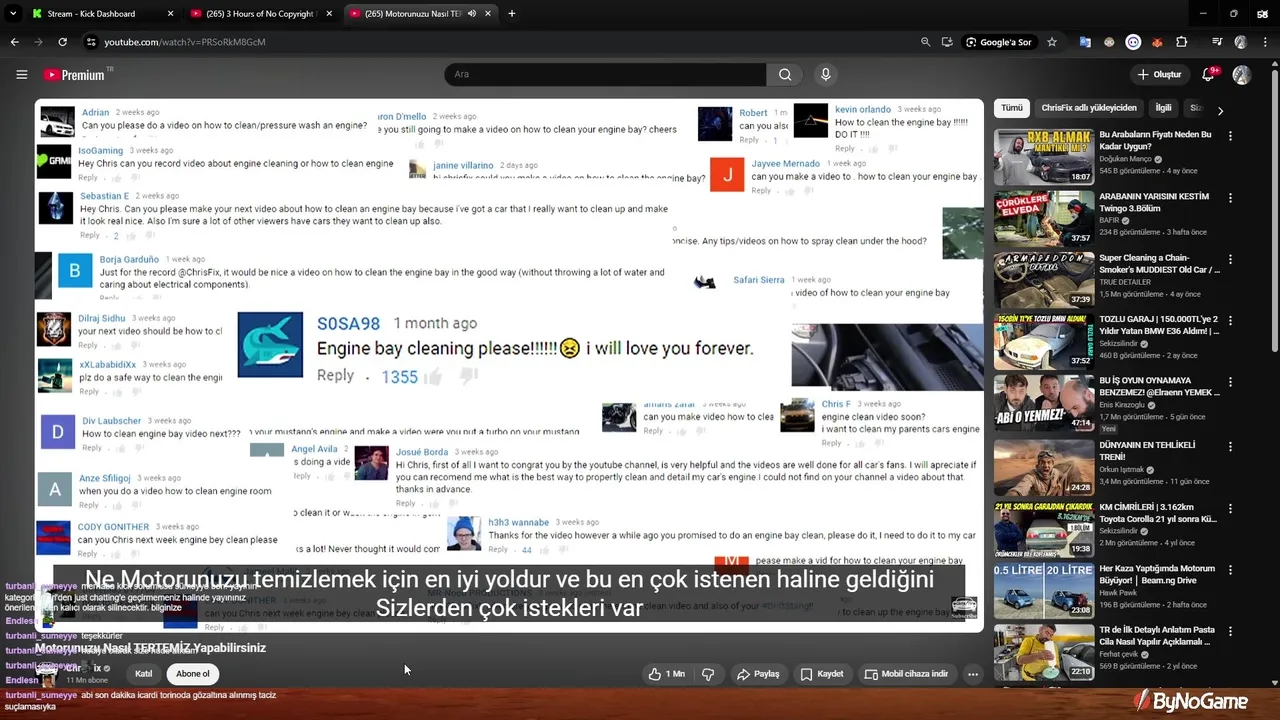The height and width of the screenshot is (720, 1280).
Task: Reload the current YouTube page
Action: [x=62, y=42]
